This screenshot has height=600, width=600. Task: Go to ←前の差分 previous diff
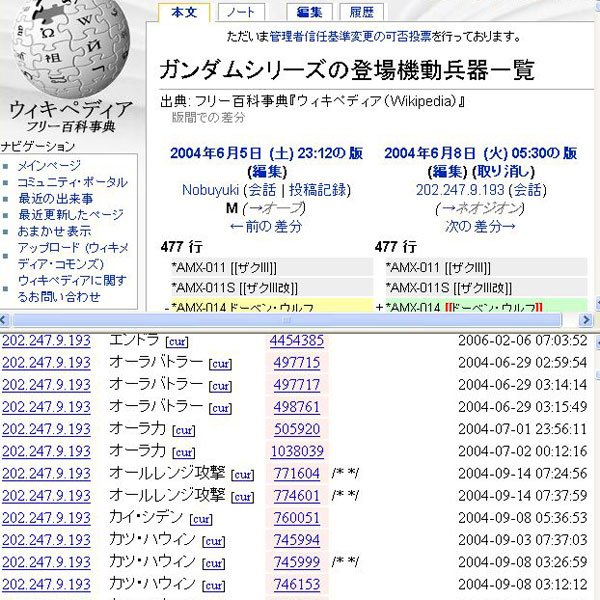click(266, 227)
